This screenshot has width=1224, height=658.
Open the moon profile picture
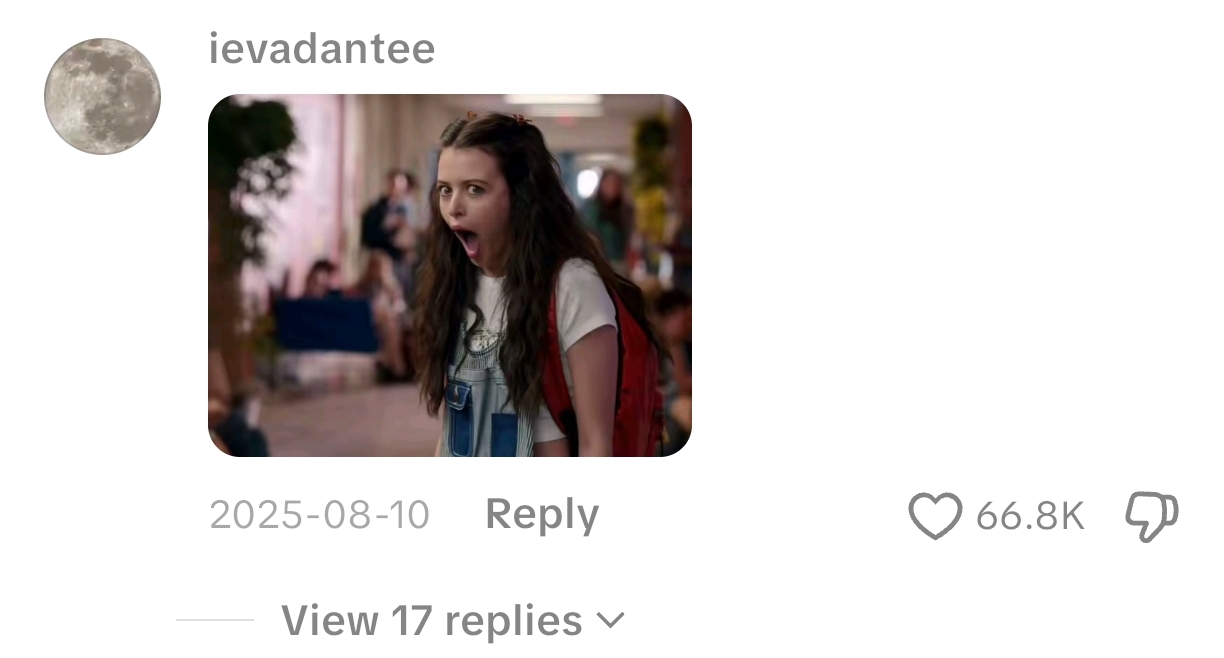(103, 96)
